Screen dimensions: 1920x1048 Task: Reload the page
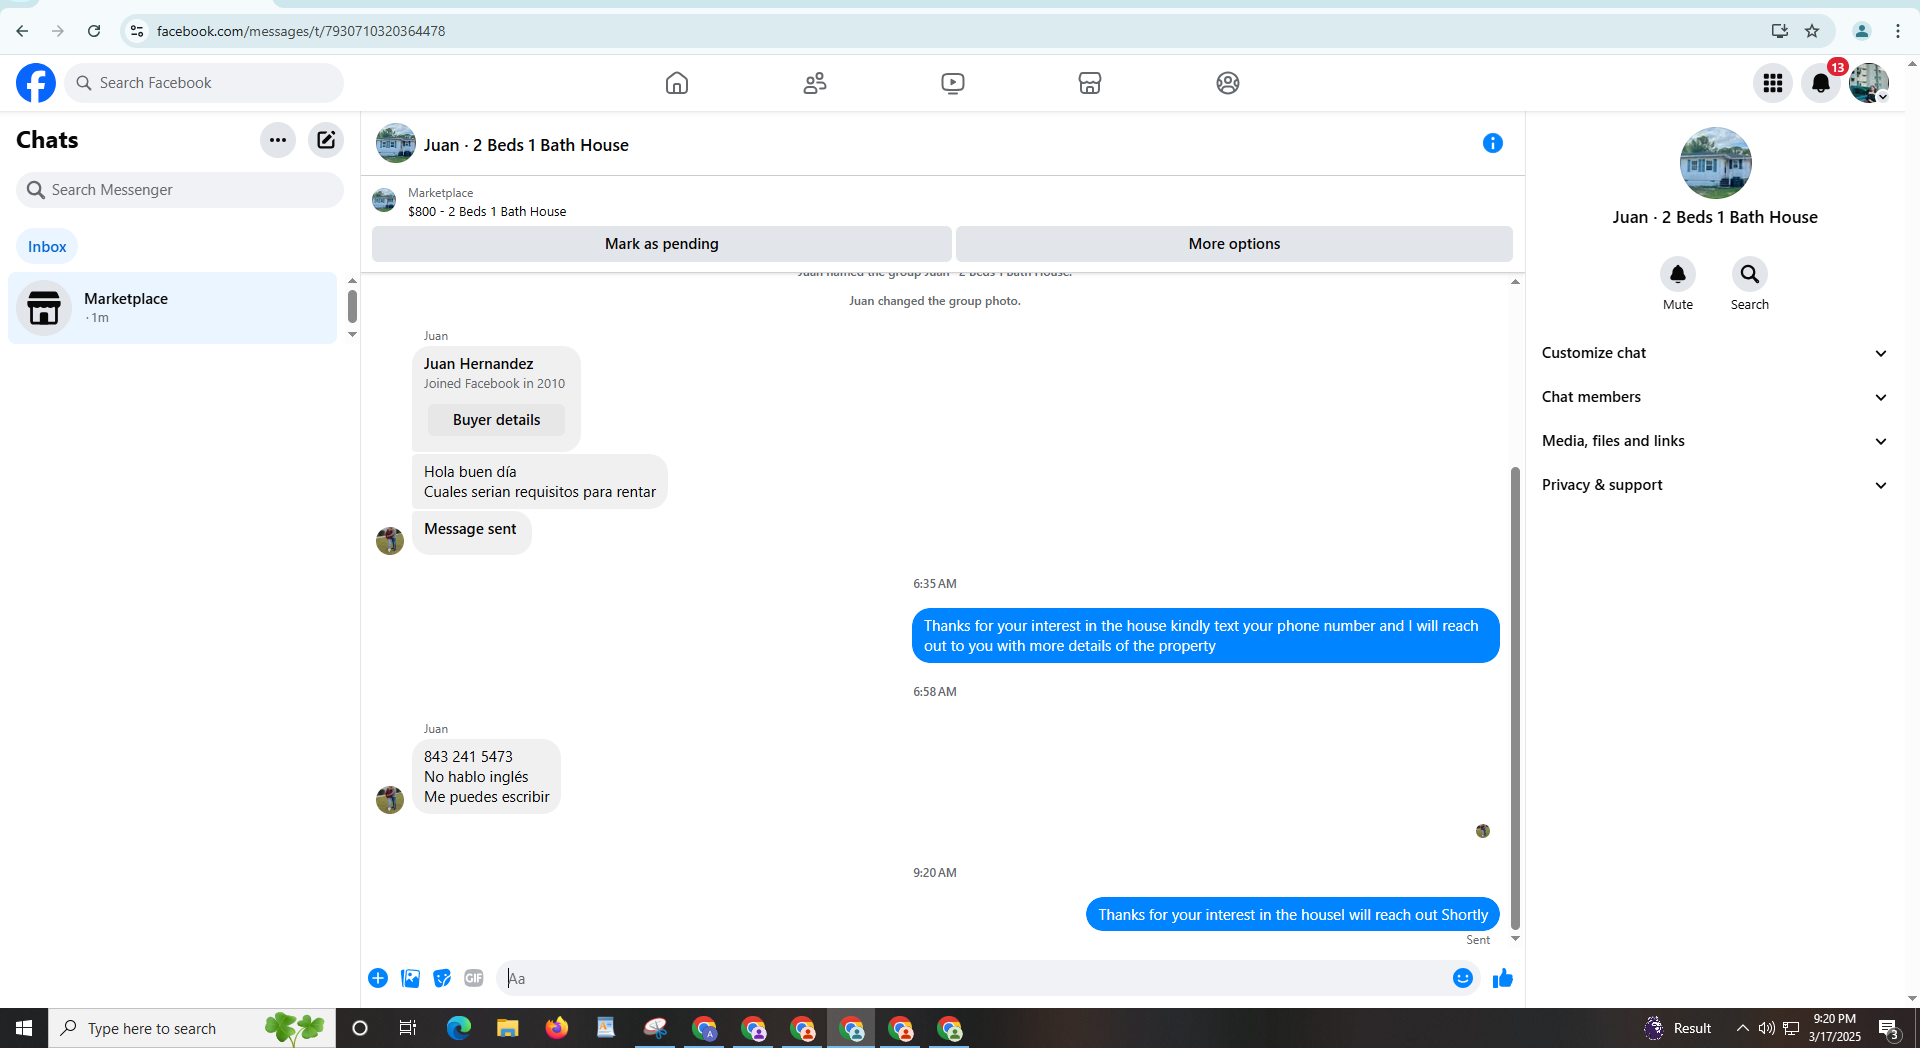[x=94, y=31]
